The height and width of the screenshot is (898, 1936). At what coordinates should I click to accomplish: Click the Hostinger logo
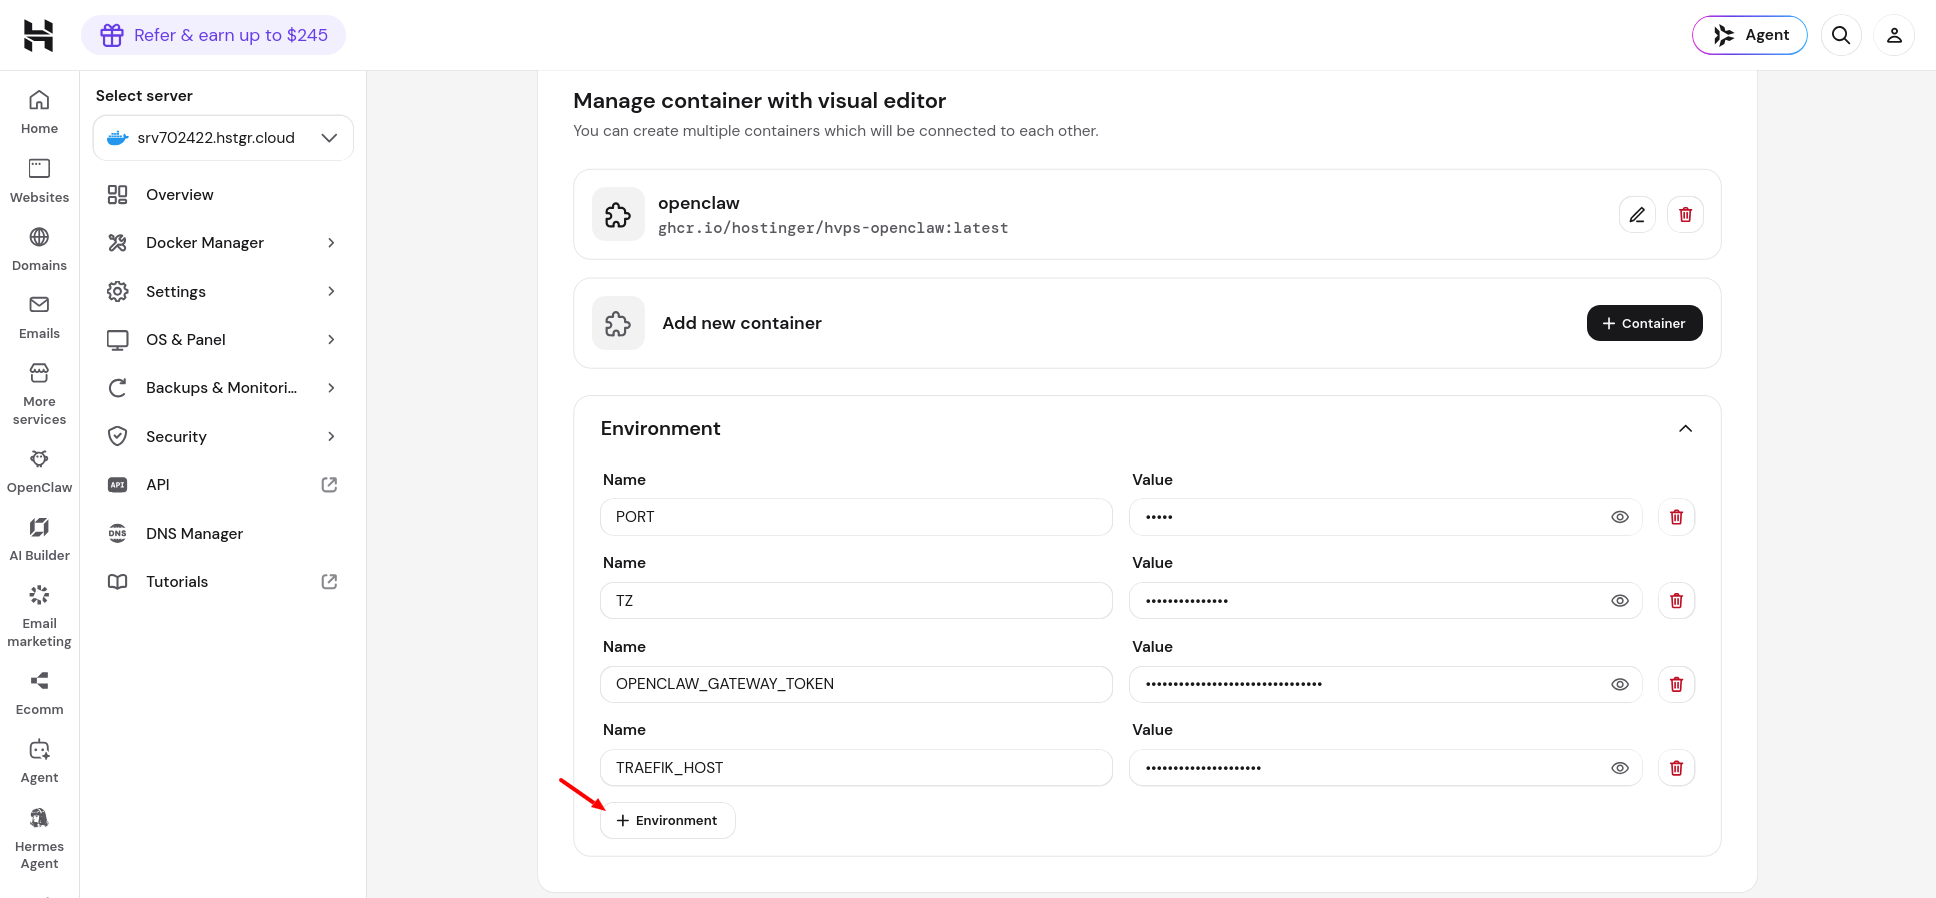[38, 35]
